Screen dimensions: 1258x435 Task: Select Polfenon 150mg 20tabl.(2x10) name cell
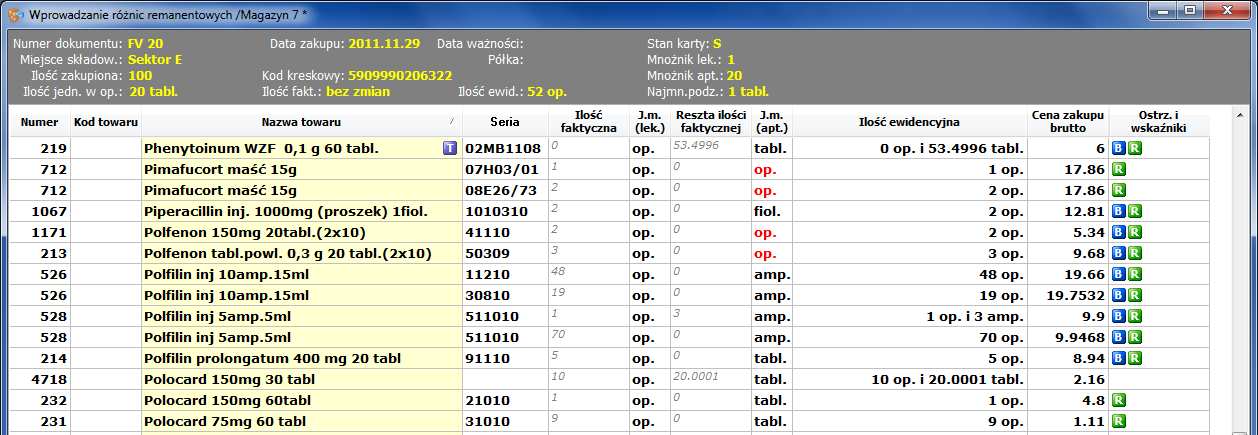(302, 232)
